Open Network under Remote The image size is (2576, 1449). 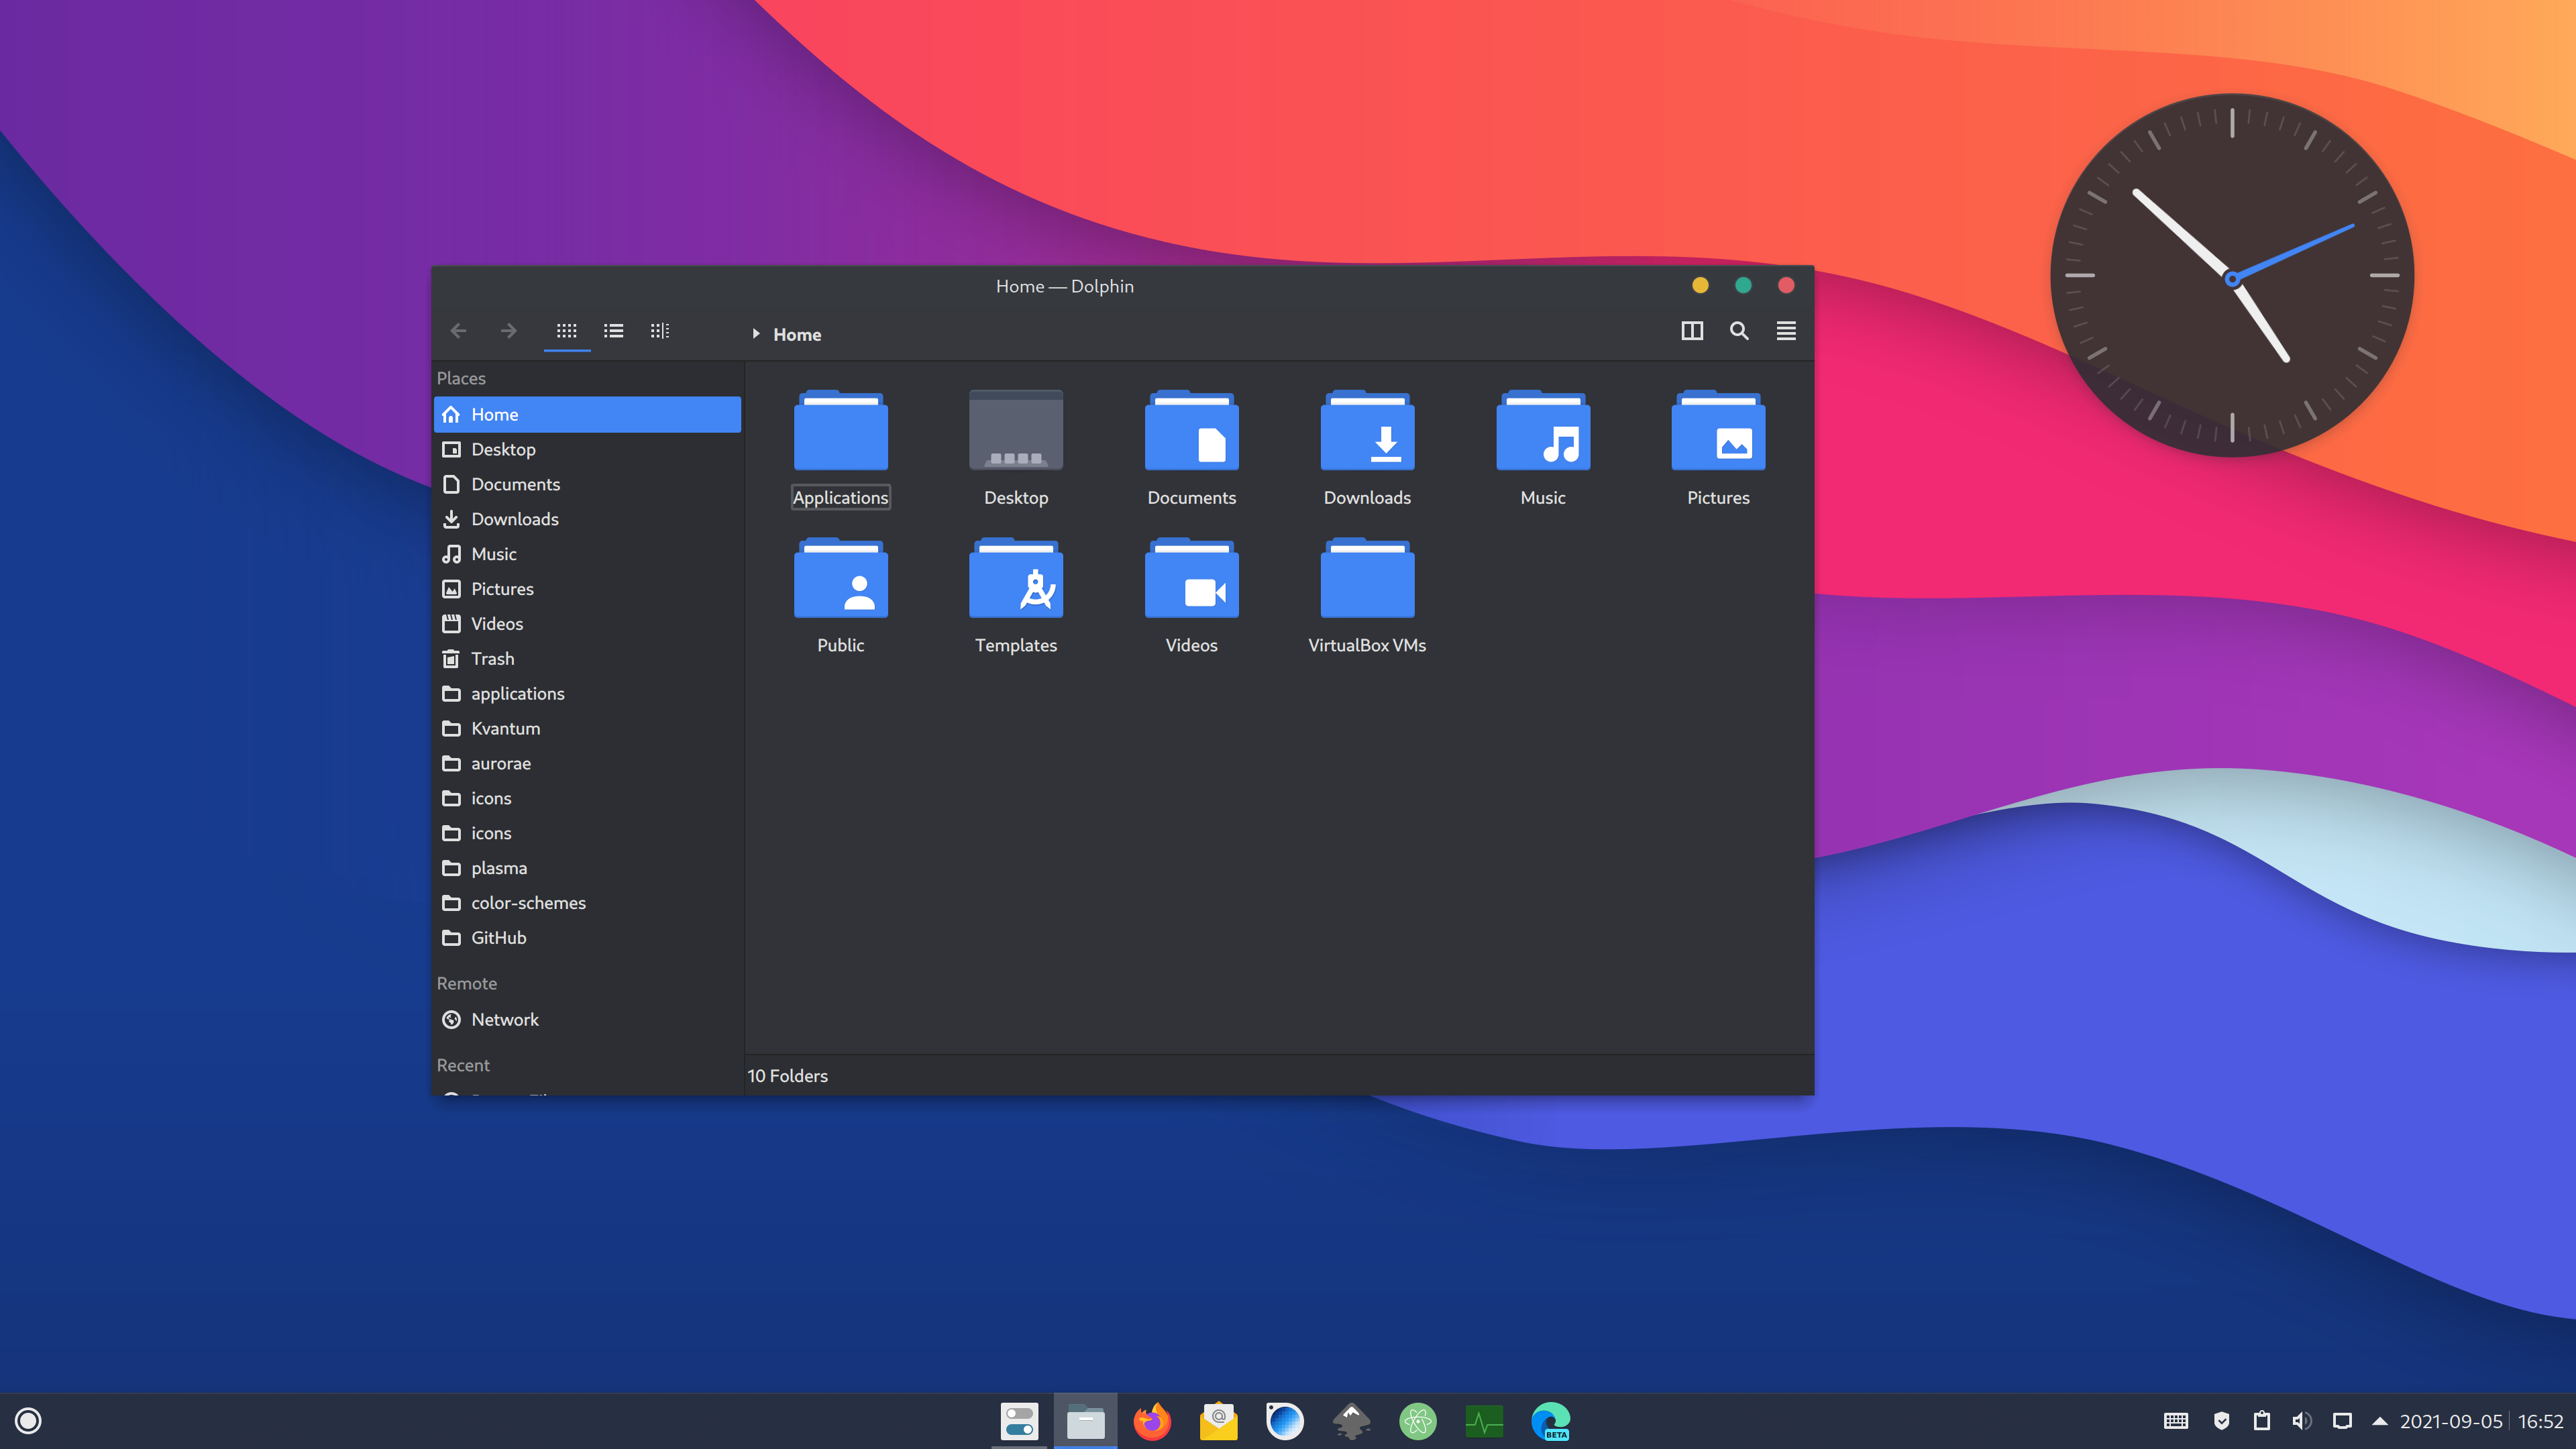[588, 1020]
